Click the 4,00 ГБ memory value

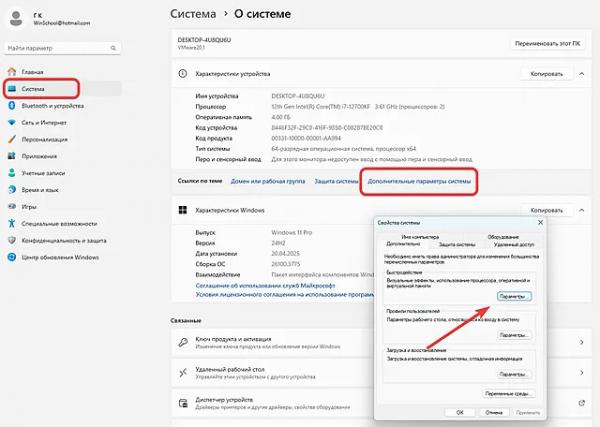point(281,117)
